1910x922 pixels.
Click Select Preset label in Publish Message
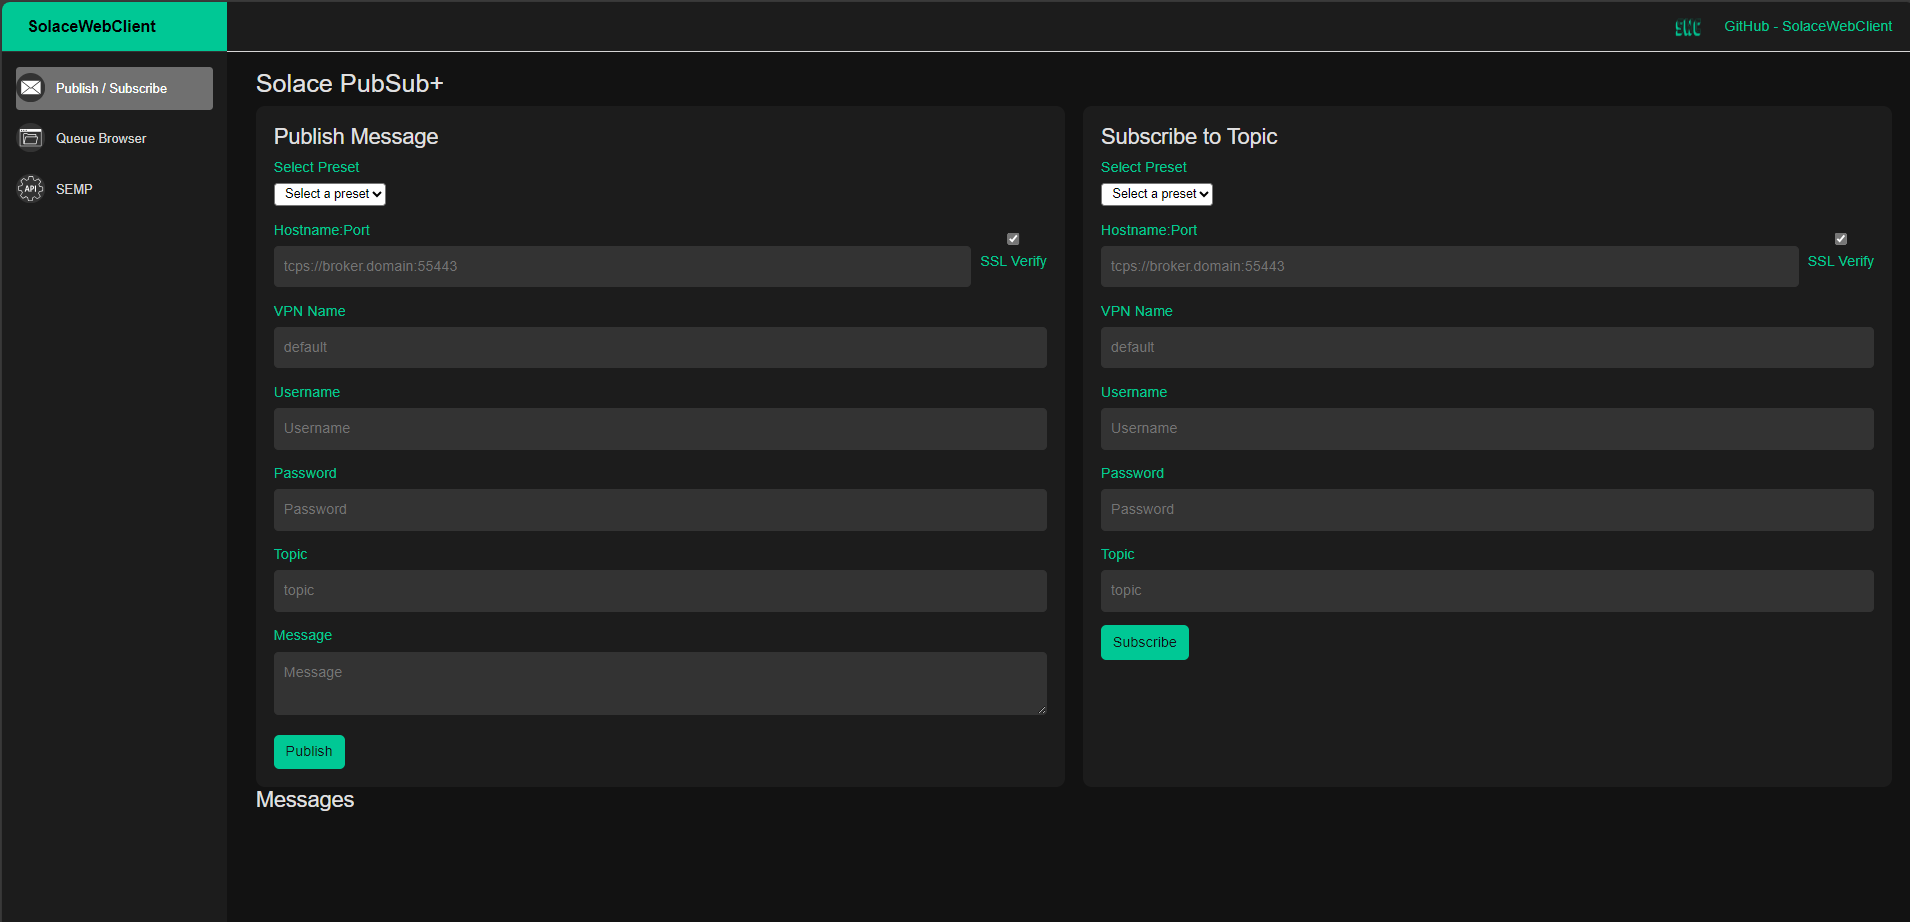pos(316,167)
